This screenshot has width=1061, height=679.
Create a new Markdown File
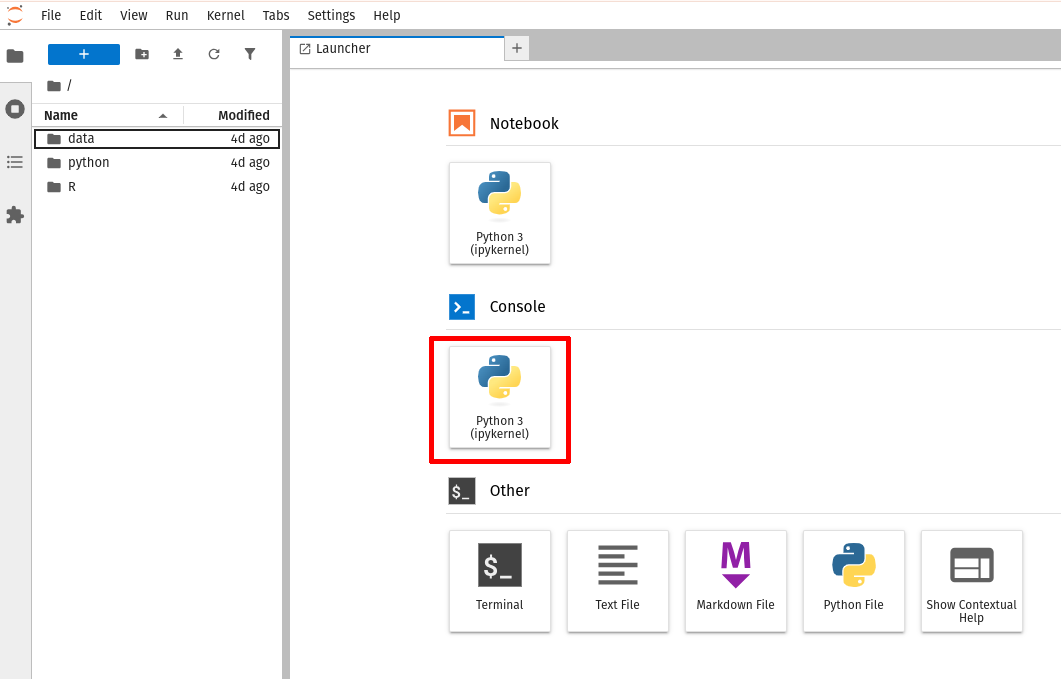click(x=735, y=580)
